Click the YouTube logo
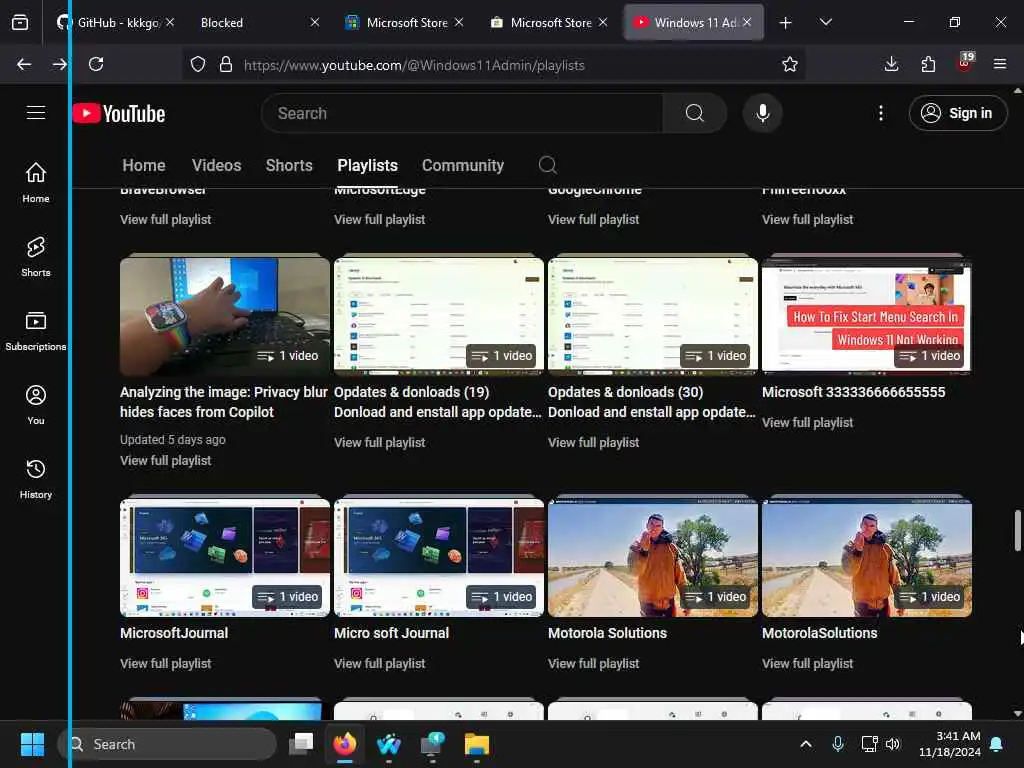1024x768 pixels. [119, 114]
